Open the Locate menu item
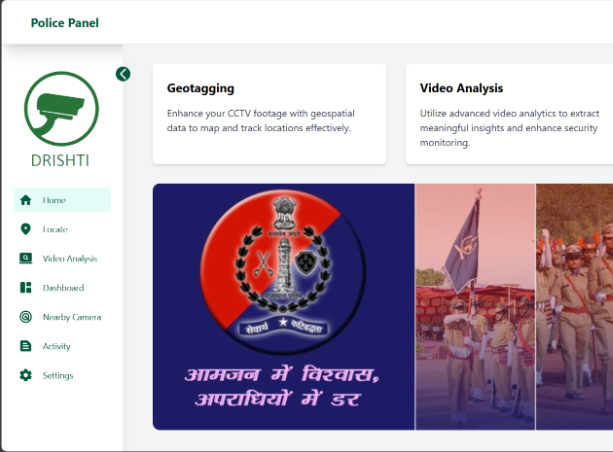The image size is (613, 452). pos(62,229)
